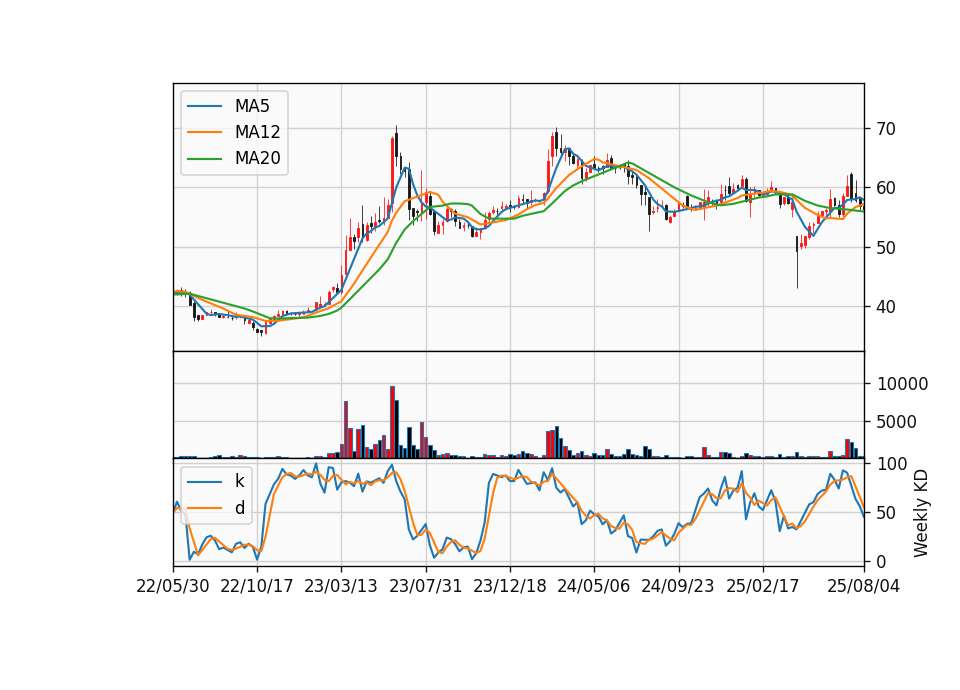Click the price axis value 70

click(886, 129)
